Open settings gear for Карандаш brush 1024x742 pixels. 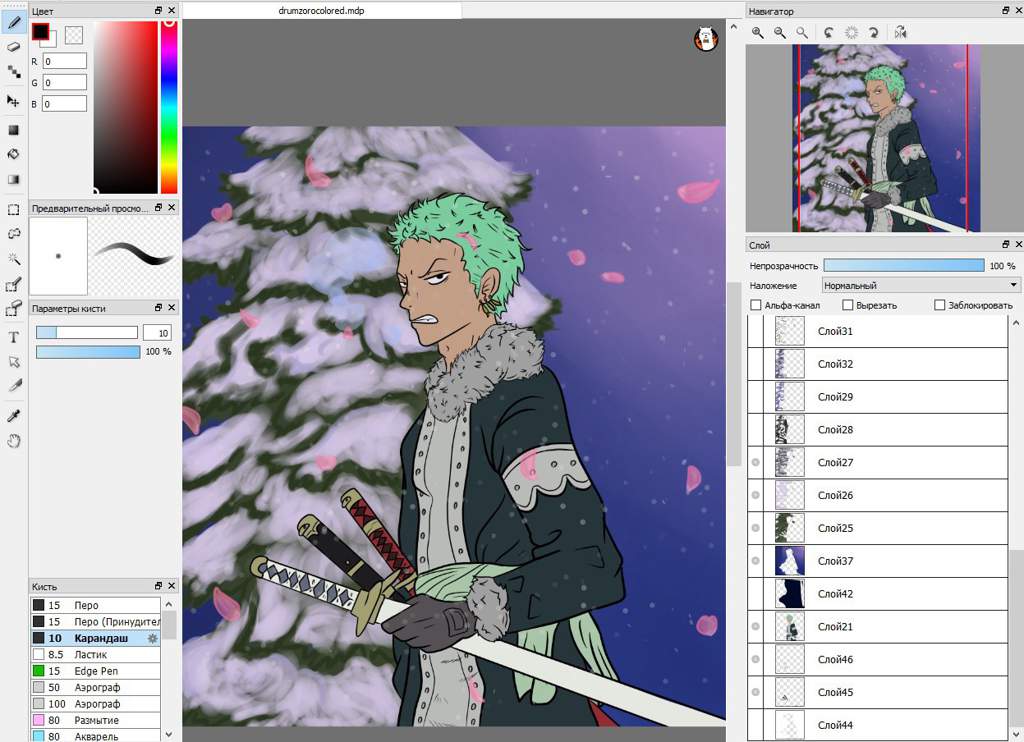tap(153, 638)
